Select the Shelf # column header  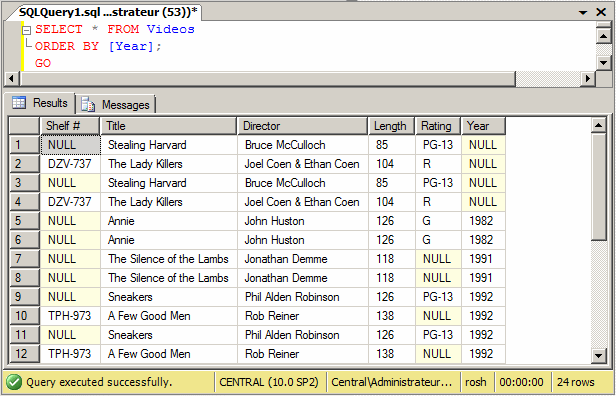[70, 126]
